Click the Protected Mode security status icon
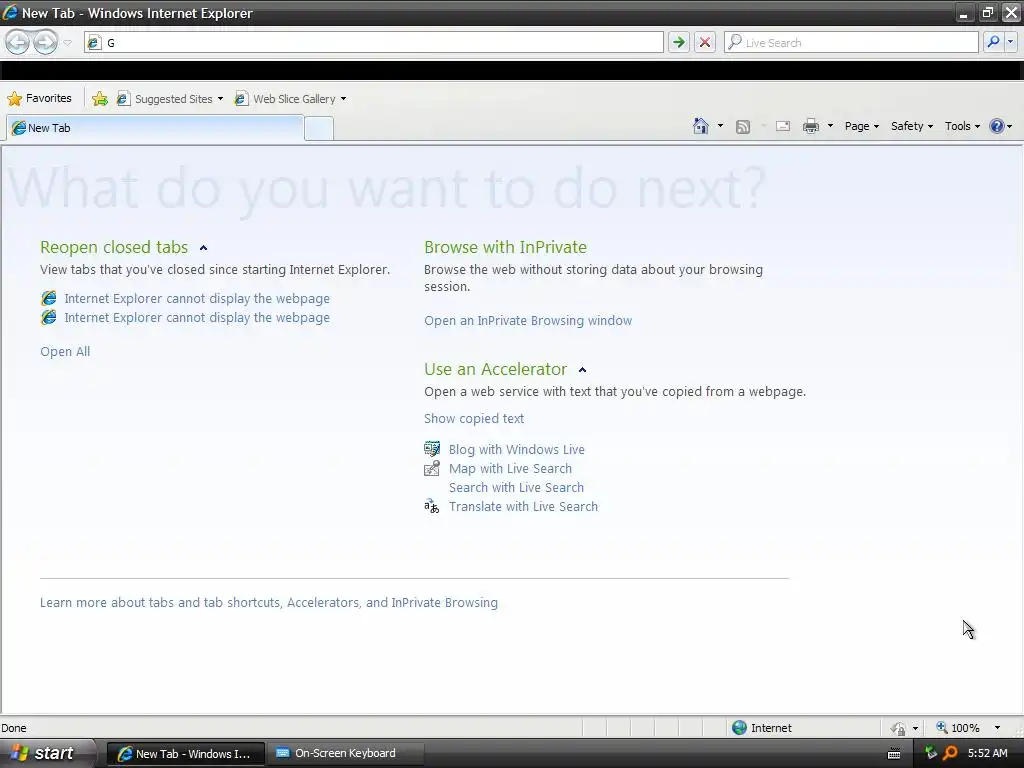 point(899,728)
